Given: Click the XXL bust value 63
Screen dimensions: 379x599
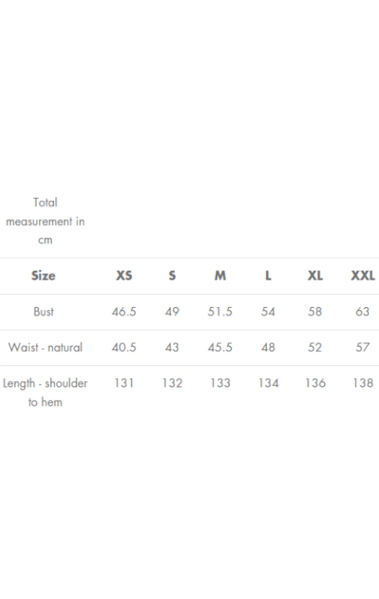Looking at the screenshot, I should 363,312.
